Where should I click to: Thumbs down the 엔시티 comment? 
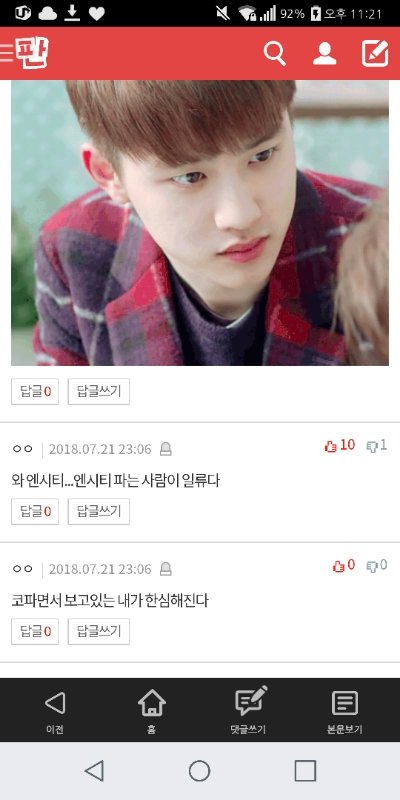[x=377, y=445]
